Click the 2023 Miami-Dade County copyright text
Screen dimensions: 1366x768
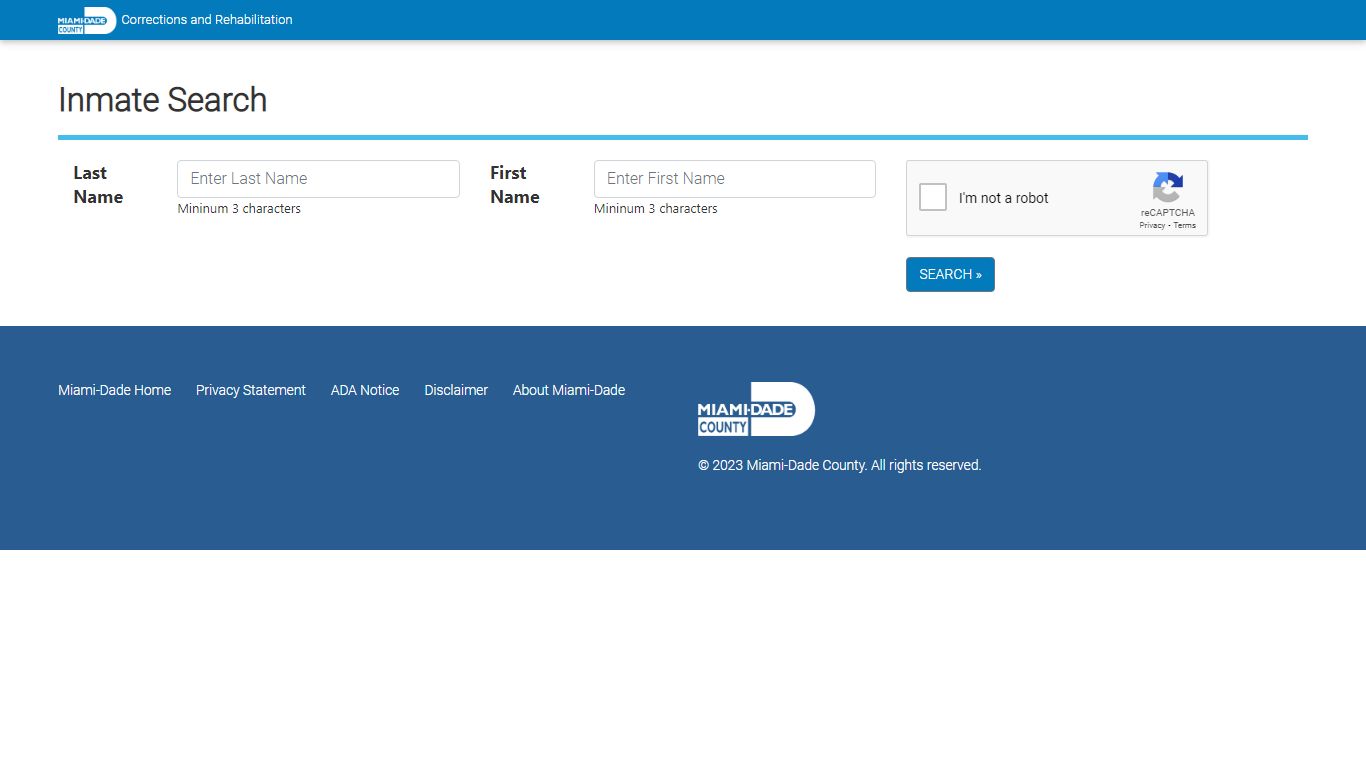(x=840, y=465)
